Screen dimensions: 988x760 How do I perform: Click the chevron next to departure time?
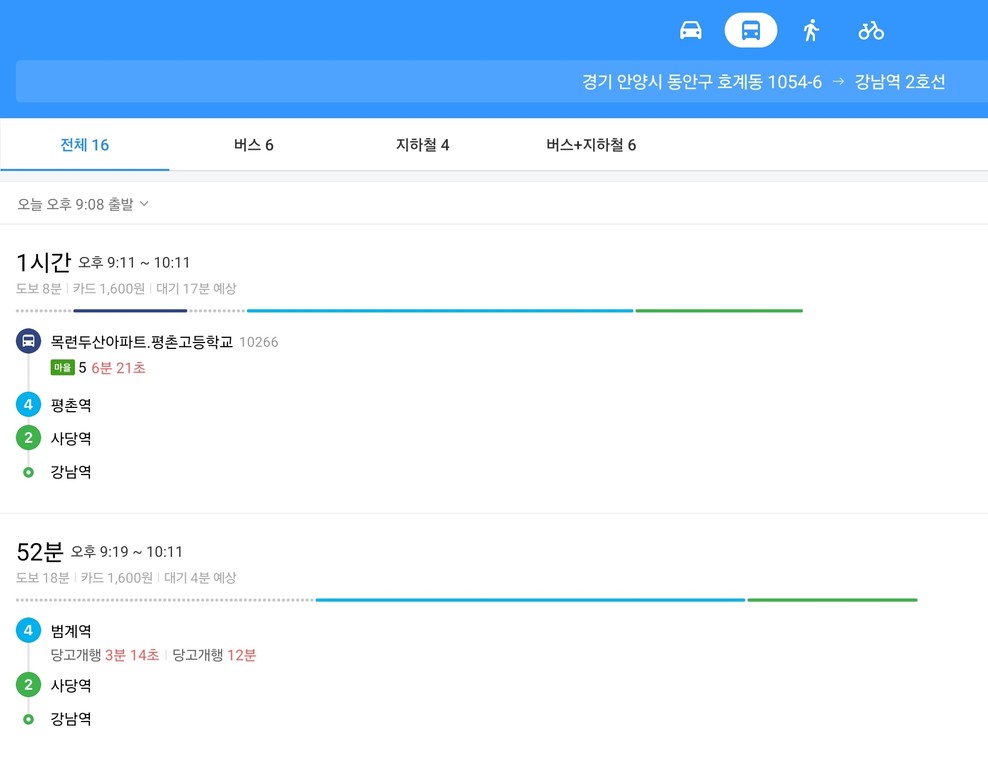[144, 204]
